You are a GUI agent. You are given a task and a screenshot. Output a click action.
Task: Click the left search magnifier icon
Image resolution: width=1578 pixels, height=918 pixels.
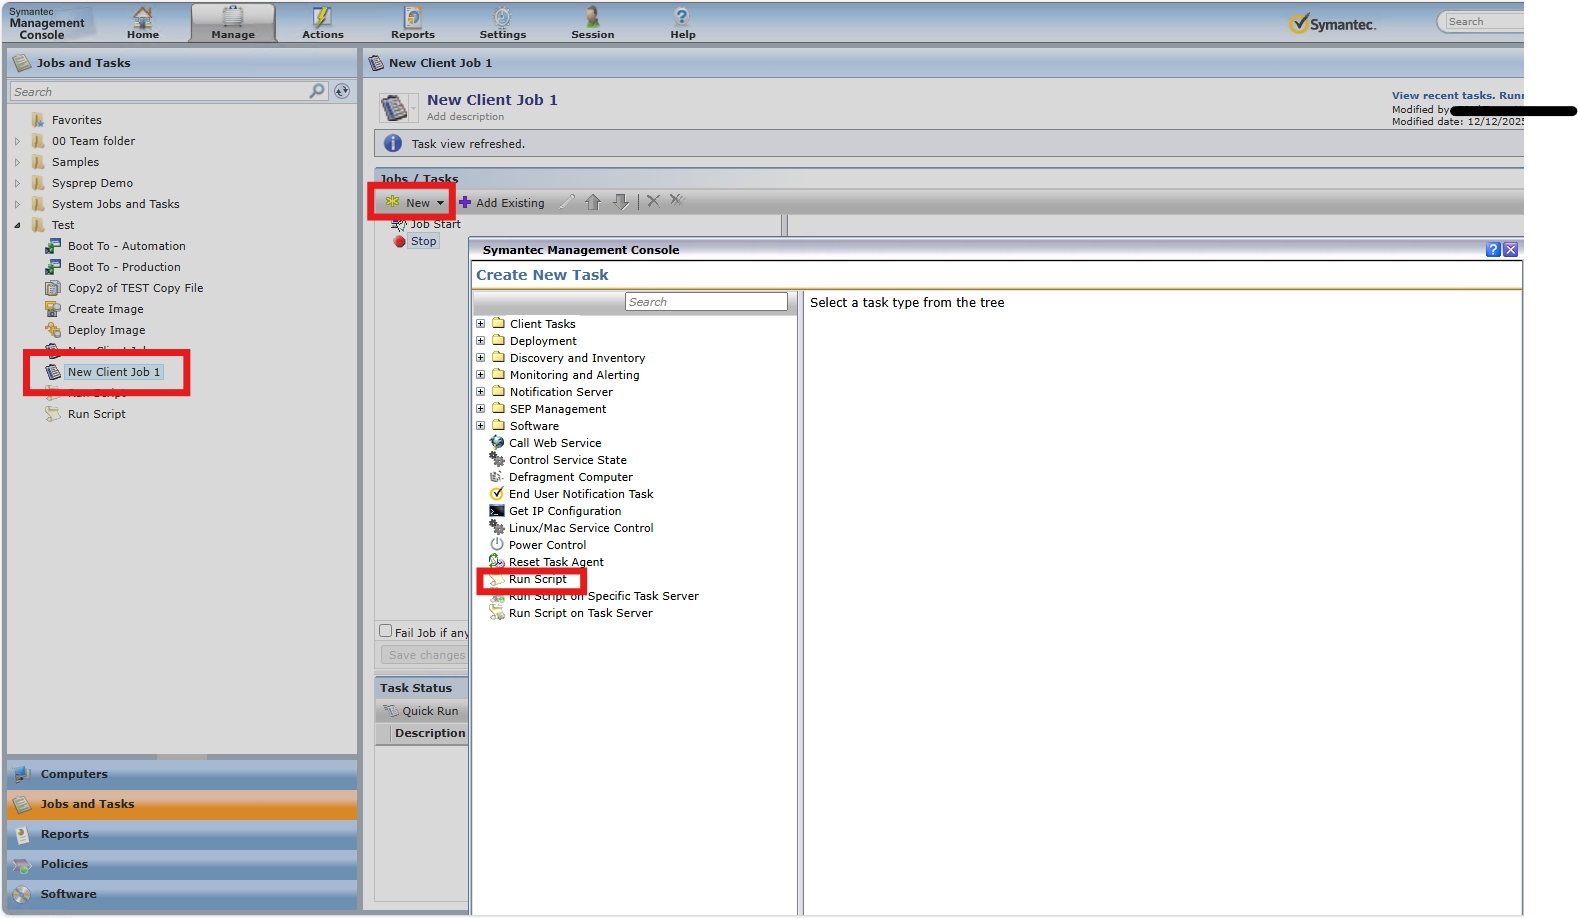317,91
